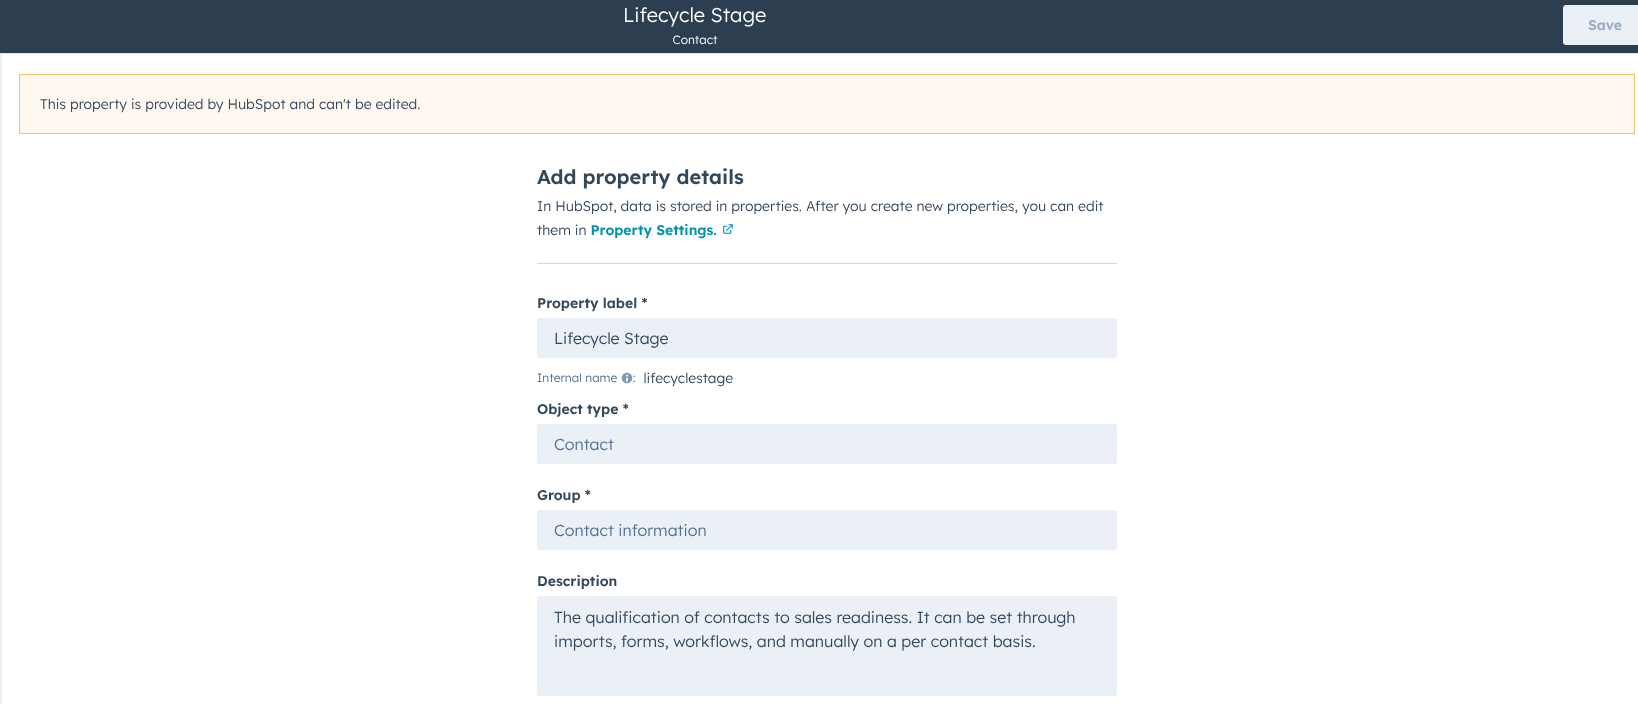Click the 'In HubSpot, data is stored' paragraph
This screenshot has height=704, width=1638.
[x=820, y=207]
